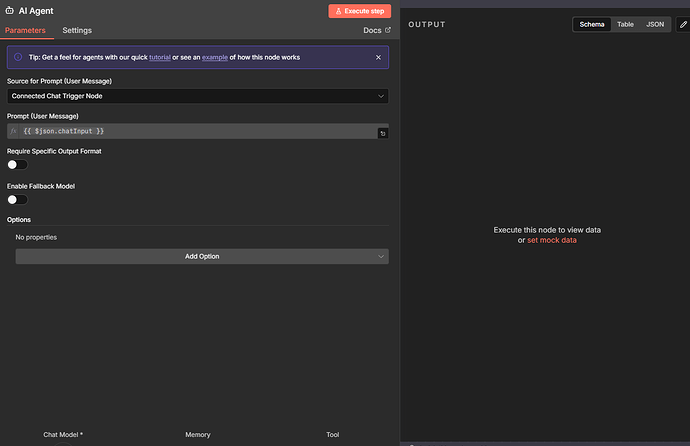Open the Add Option dropdown

point(202,256)
